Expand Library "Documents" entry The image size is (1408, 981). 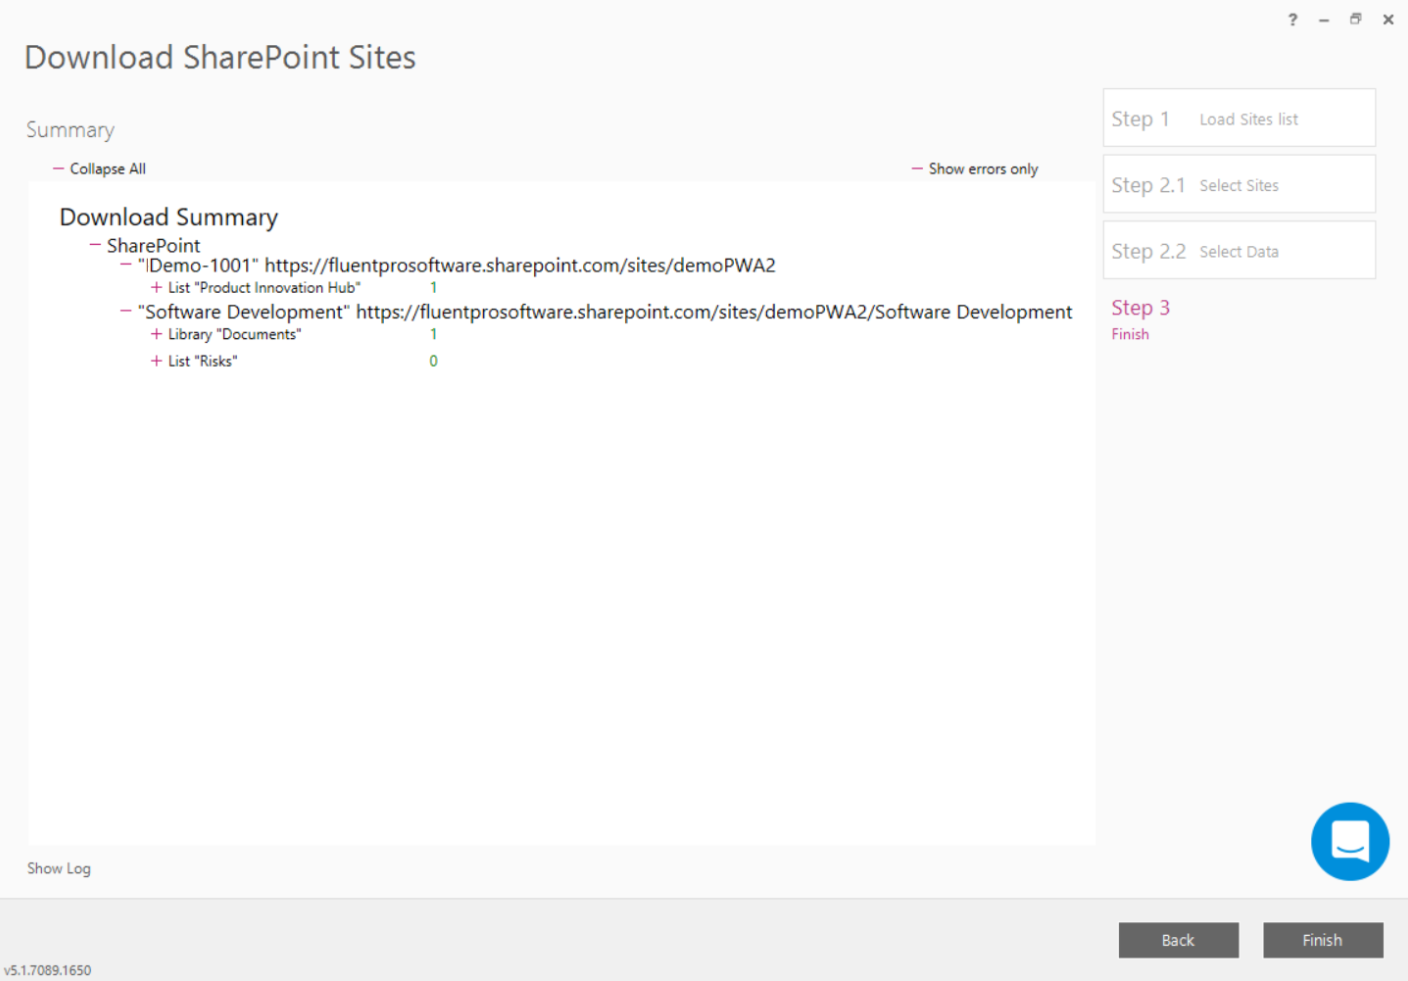[156, 334]
